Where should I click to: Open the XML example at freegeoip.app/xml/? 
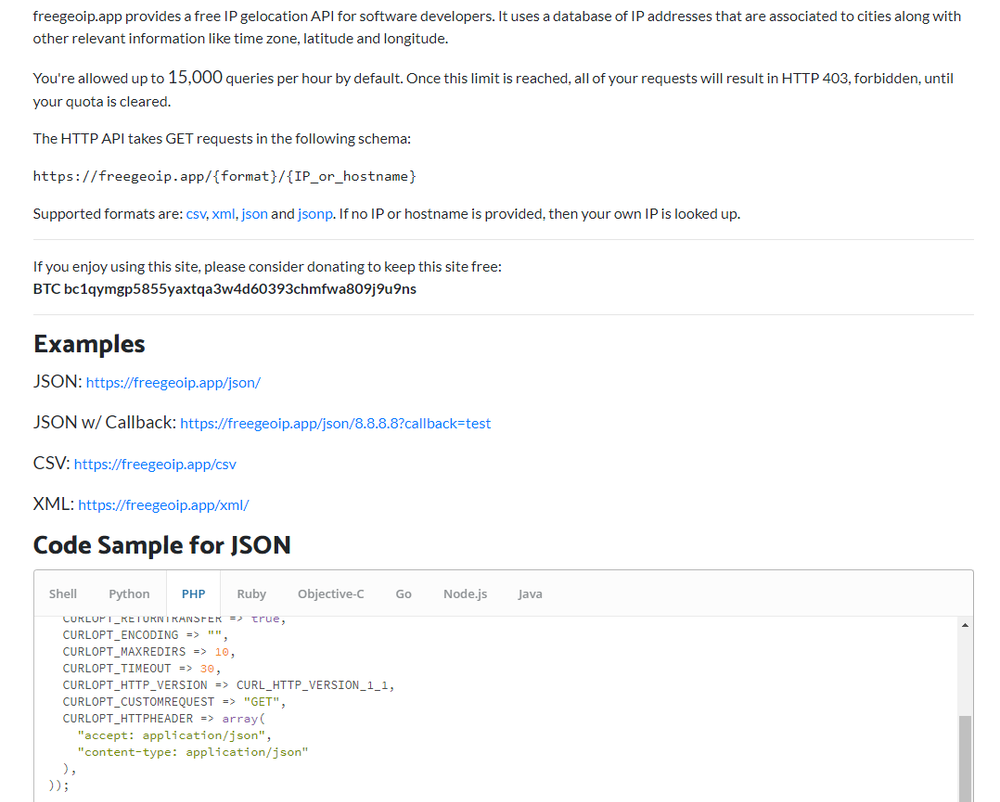[x=163, y=504]
